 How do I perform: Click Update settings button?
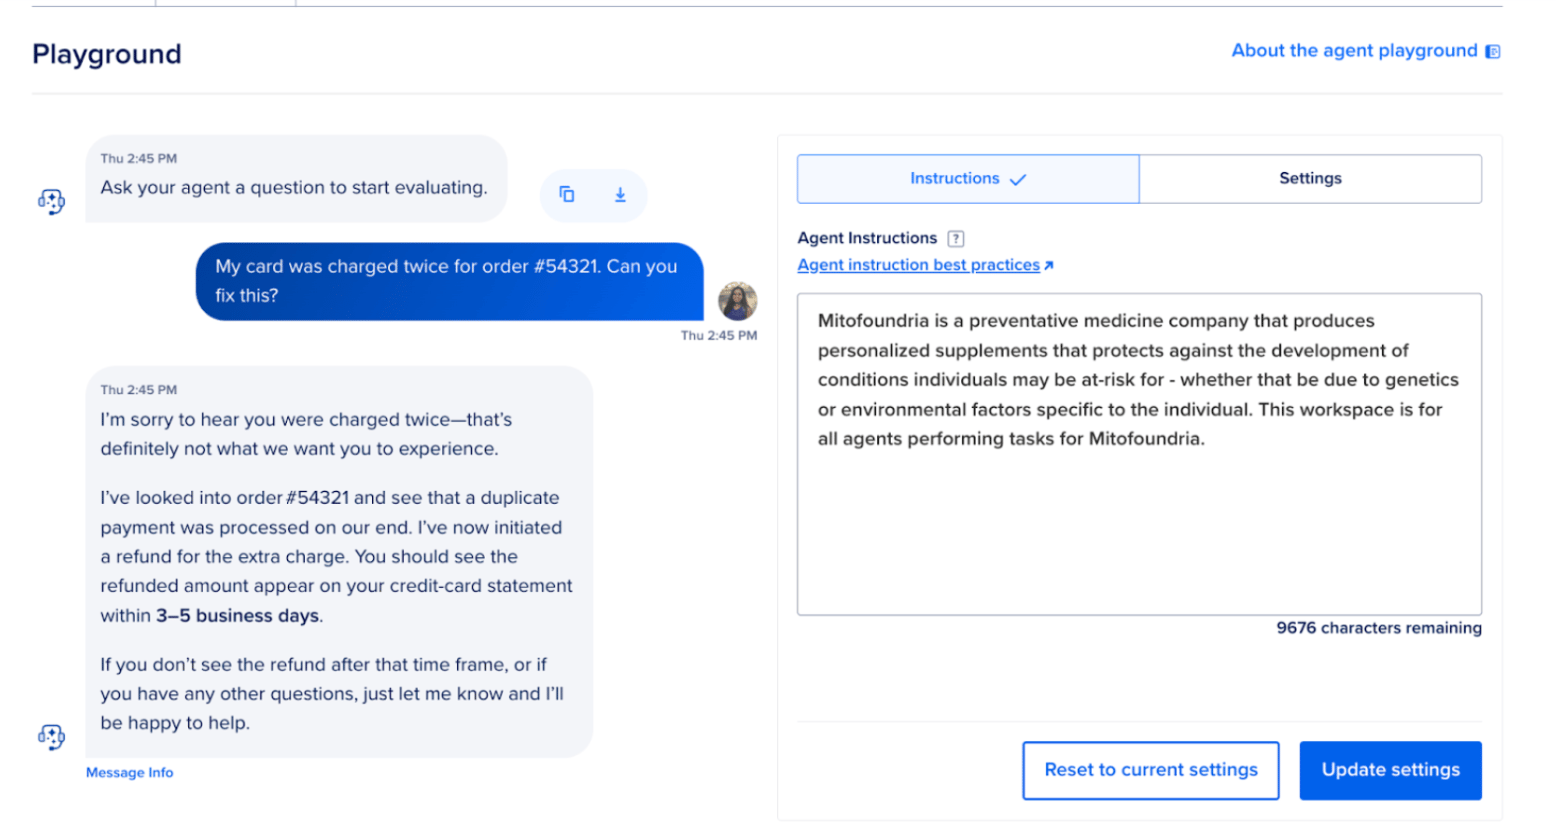[x=1390, y=770]
